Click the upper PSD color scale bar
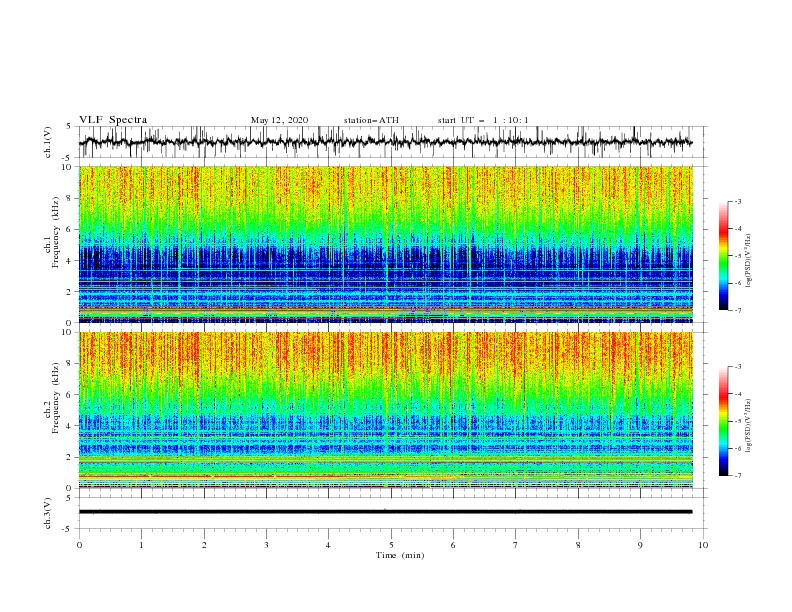This screenshot has height=612, width=792. [x=724, y=256]
